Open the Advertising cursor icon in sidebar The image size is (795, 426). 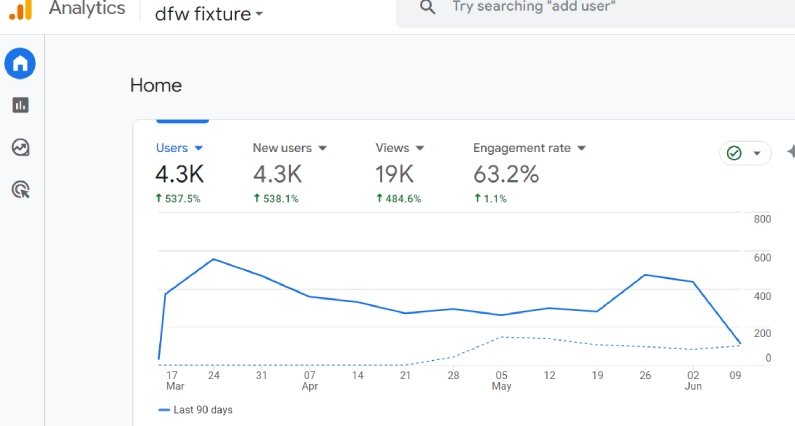point(20,190)
